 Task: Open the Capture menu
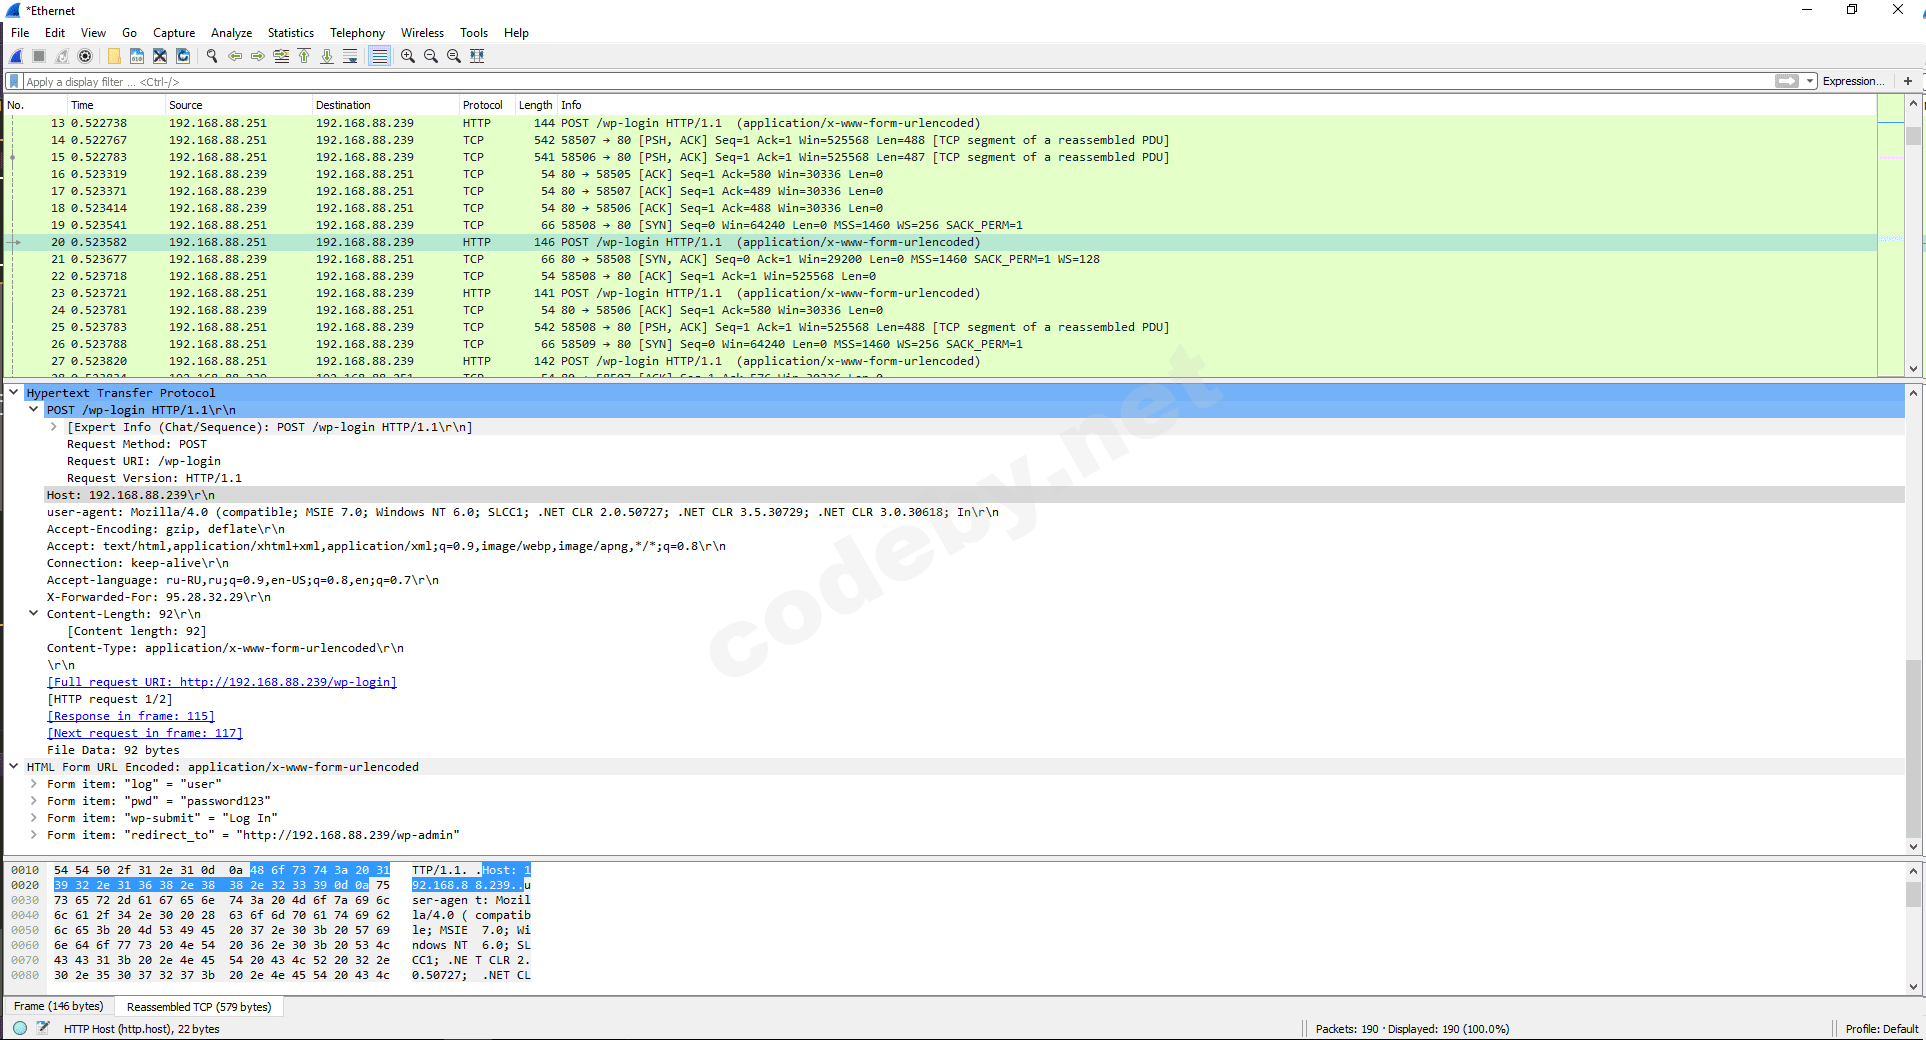174,33
